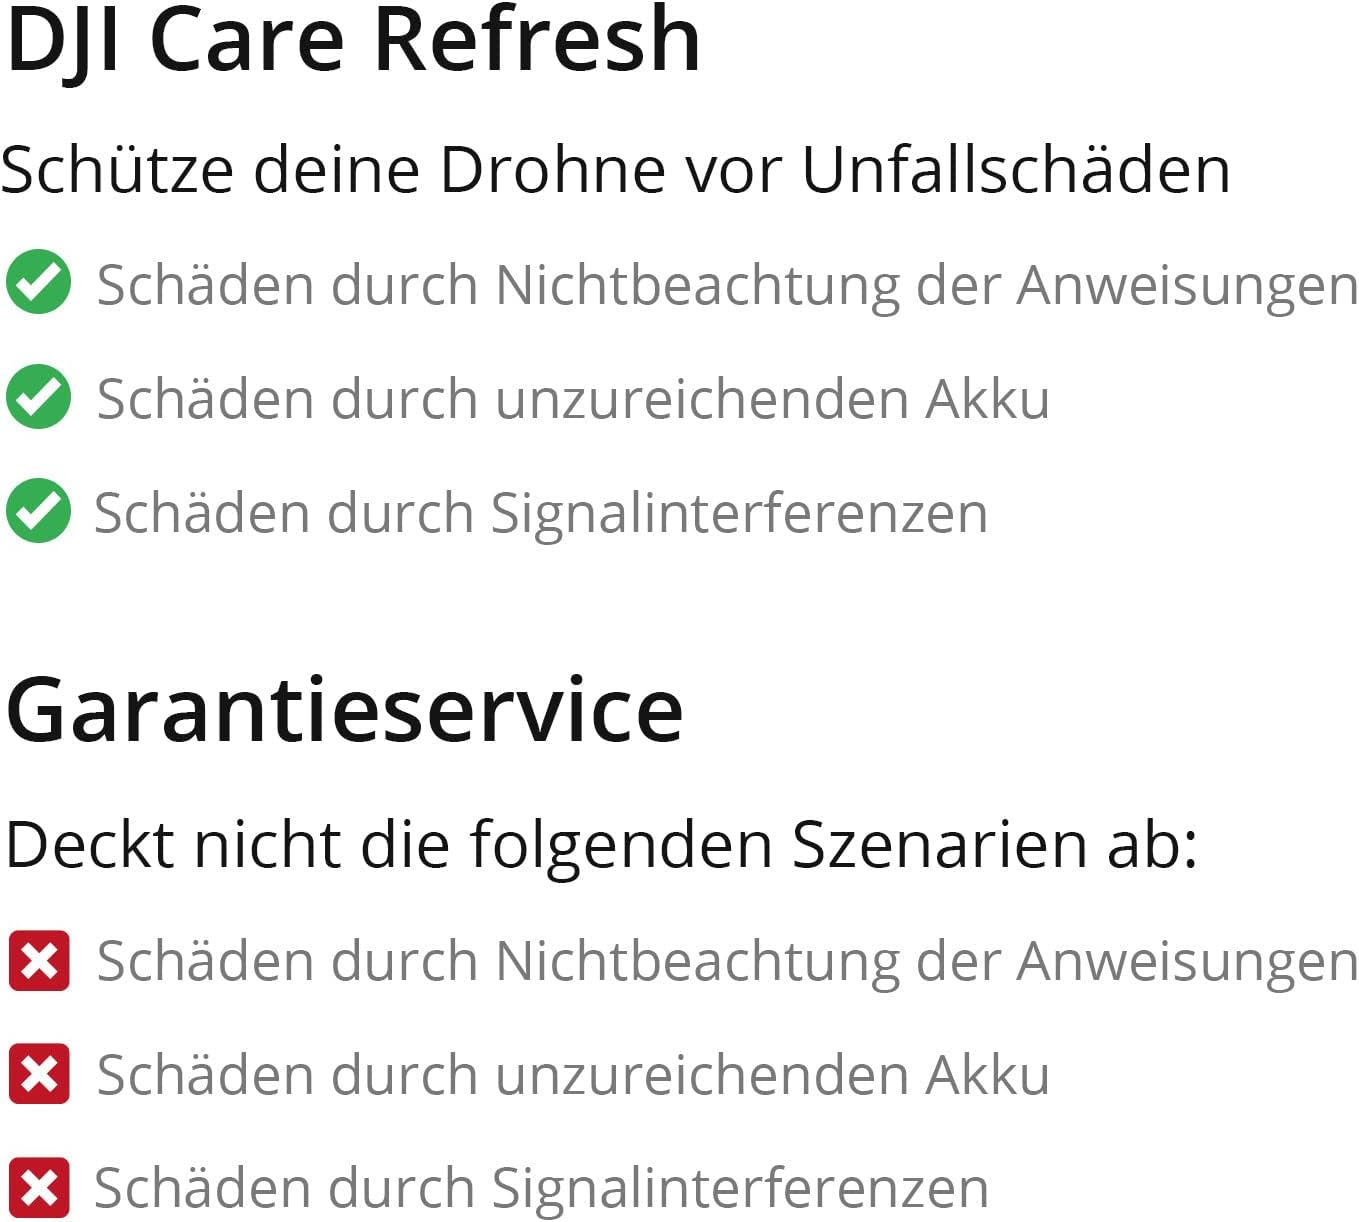This screenshot has width=1359, height=1222.
Task: Click the red X beside Nichtbeachtung der Anweisungen
Action: tap(39, 960)
